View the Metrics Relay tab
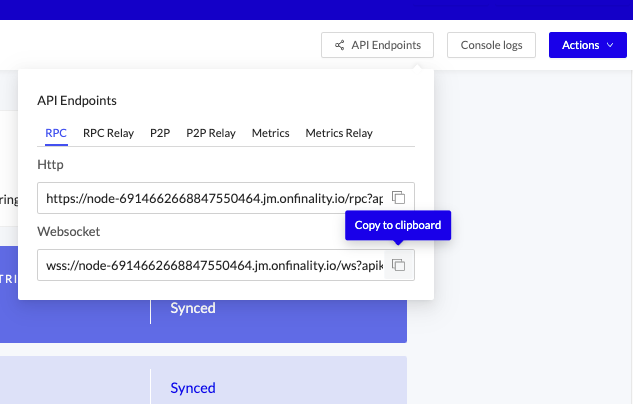633x404 pixels. (x=339, y=133)
